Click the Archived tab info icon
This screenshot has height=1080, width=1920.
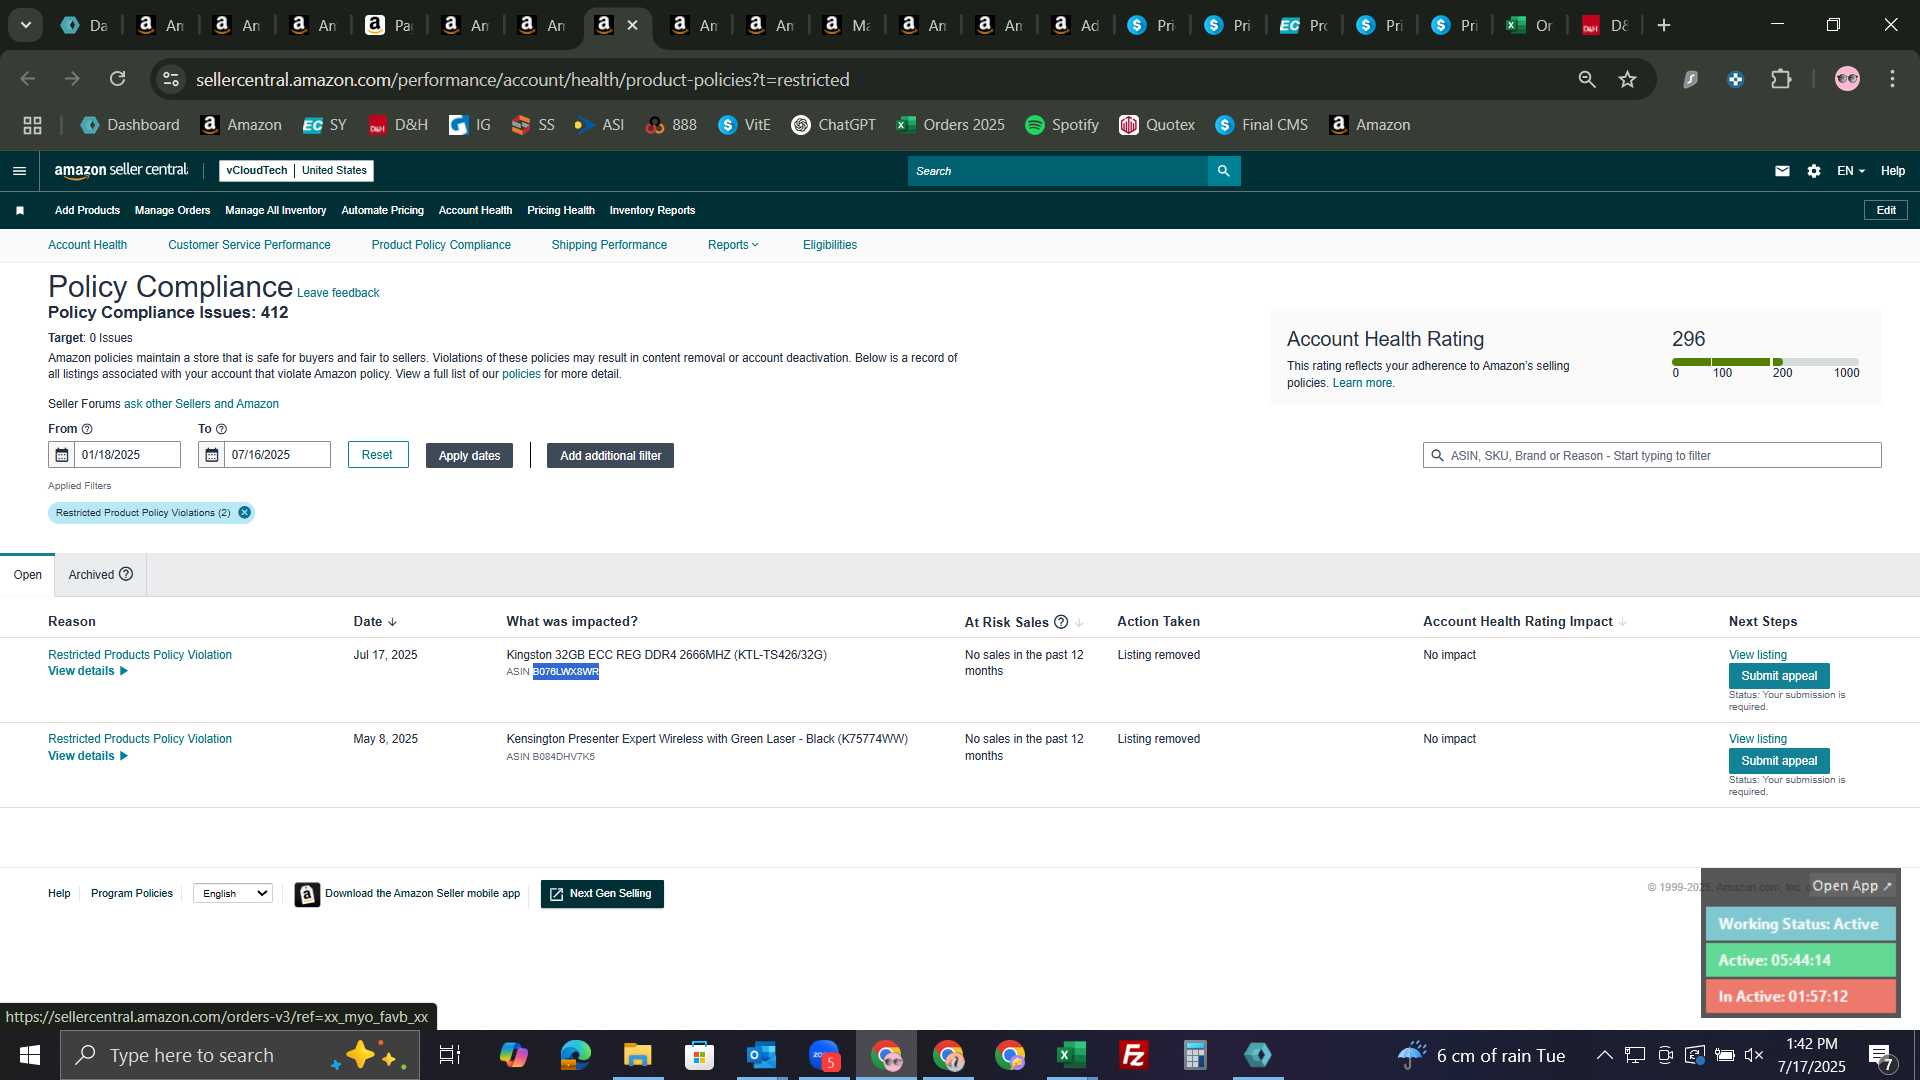click(x=126, y=574)
